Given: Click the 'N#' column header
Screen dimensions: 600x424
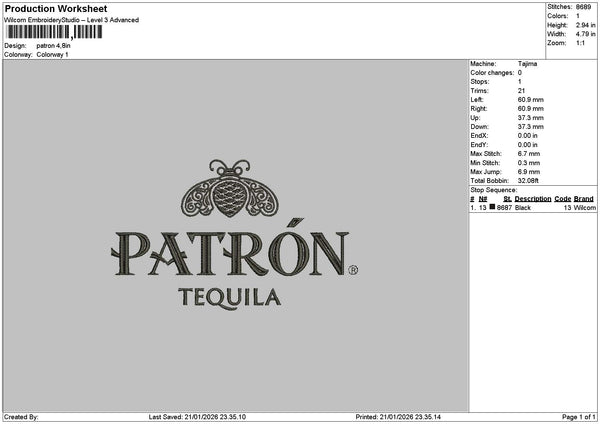Looking at the screenshot, I should [x=483, y=199].
